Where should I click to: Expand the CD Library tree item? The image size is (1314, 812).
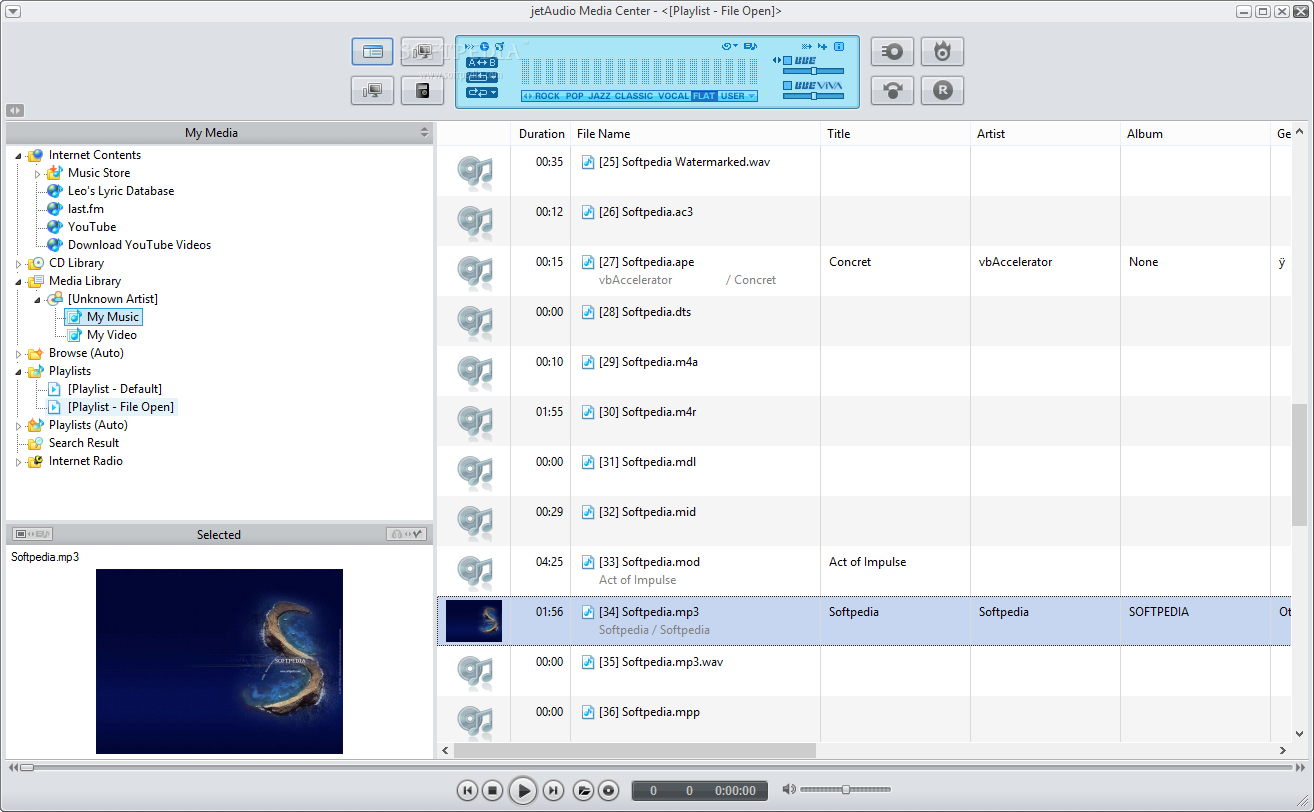(18, 262)
